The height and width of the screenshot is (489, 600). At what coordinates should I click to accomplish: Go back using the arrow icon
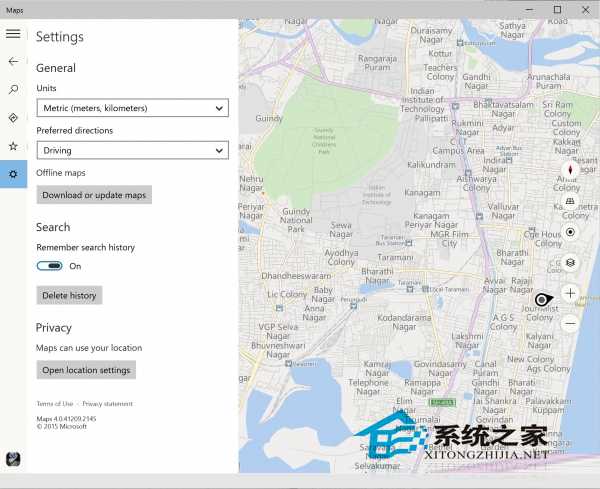pos(13,61)
